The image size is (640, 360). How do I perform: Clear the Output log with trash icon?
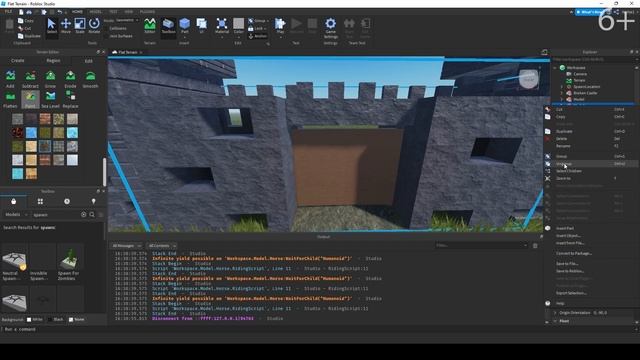click(535, 246)
